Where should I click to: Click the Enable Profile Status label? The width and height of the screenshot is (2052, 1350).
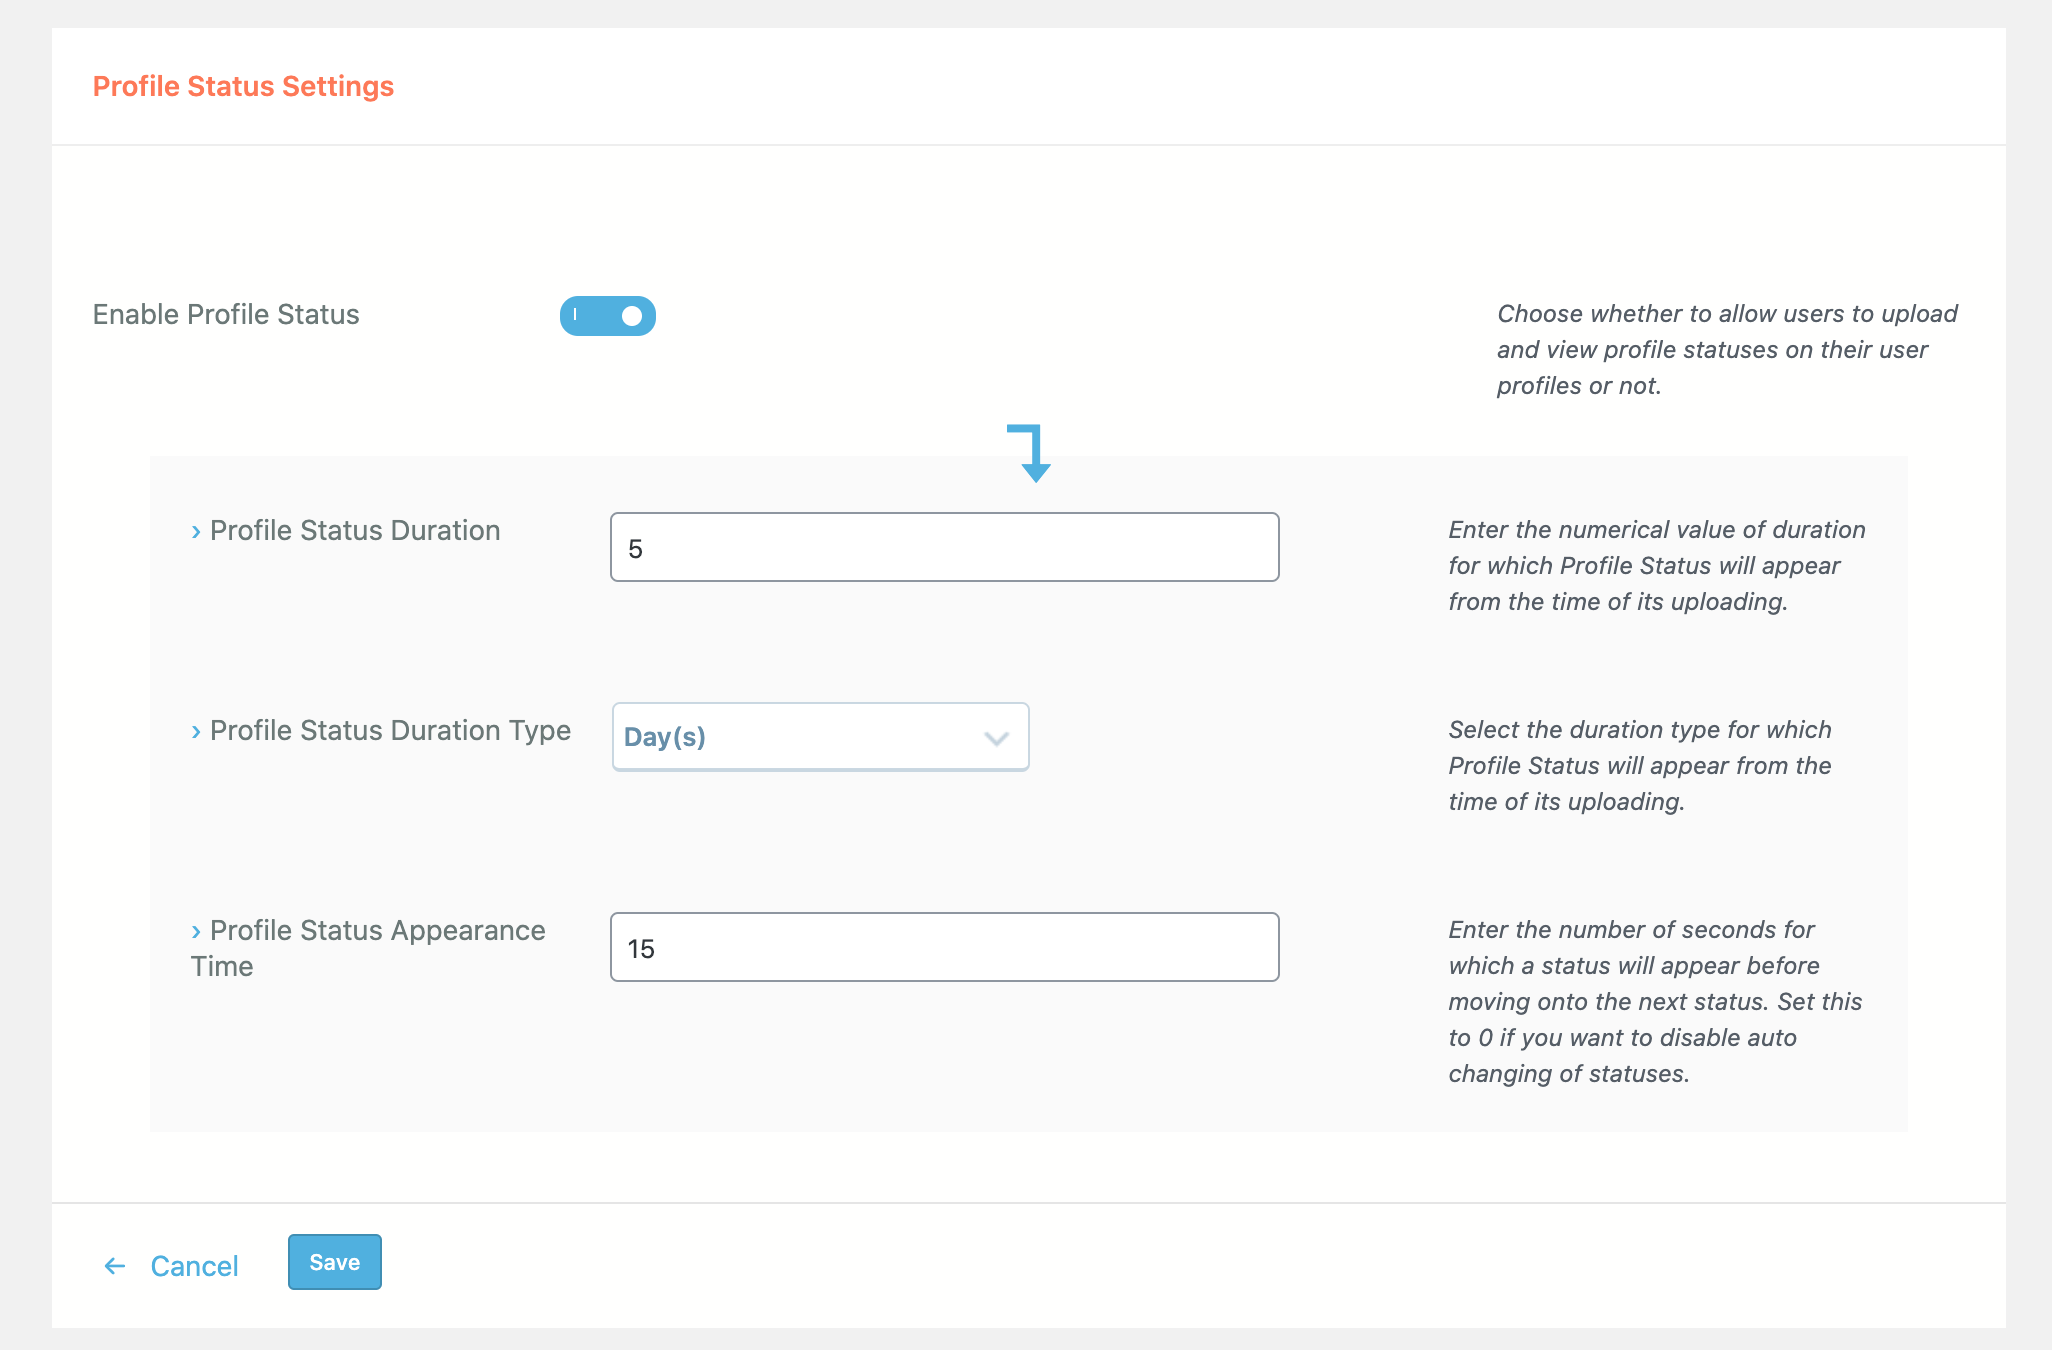coord(226,314)
